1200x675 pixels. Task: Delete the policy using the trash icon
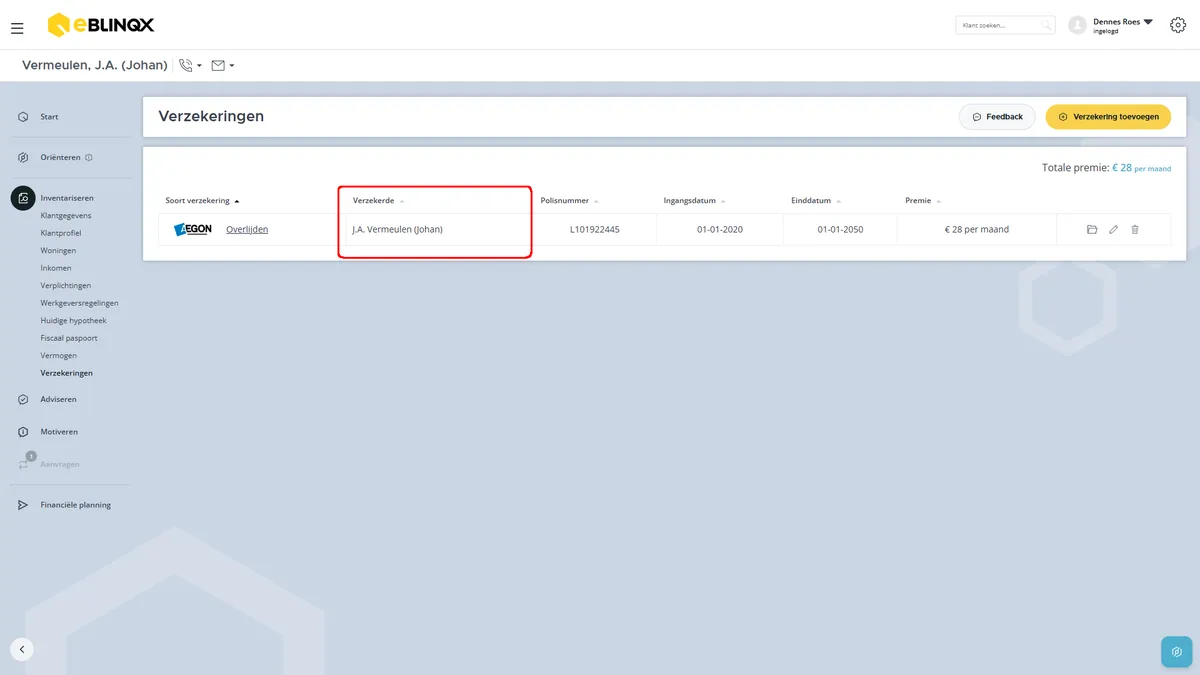coord(1135,230)
